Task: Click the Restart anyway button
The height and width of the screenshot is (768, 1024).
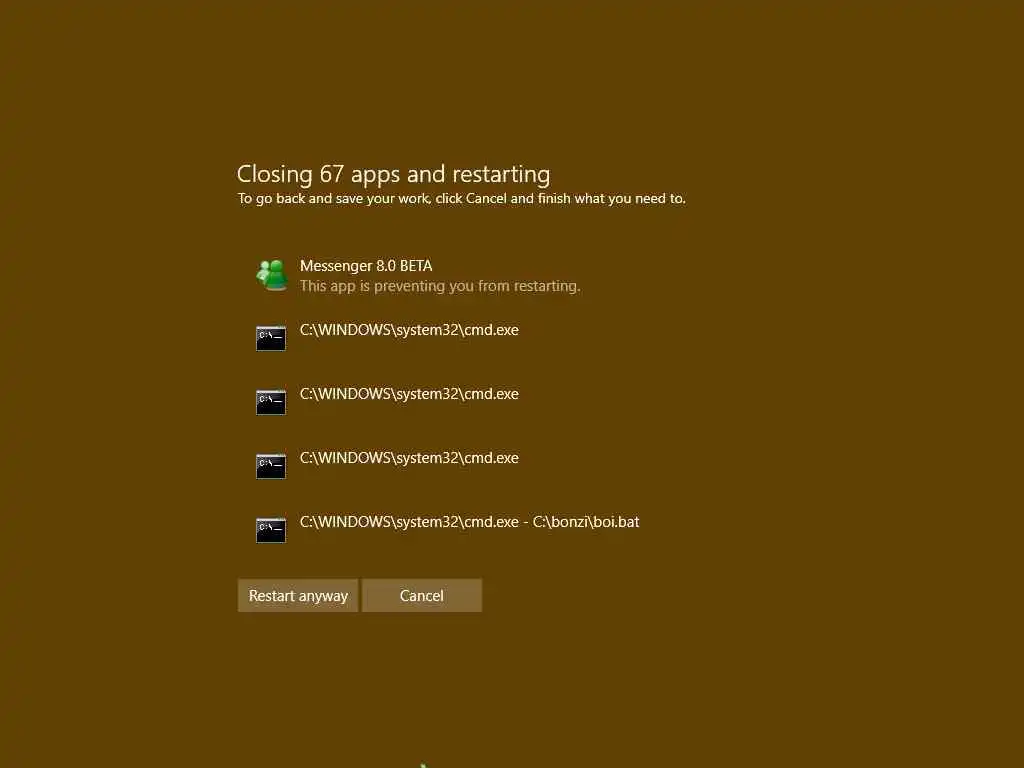Action: click(298, 596)
